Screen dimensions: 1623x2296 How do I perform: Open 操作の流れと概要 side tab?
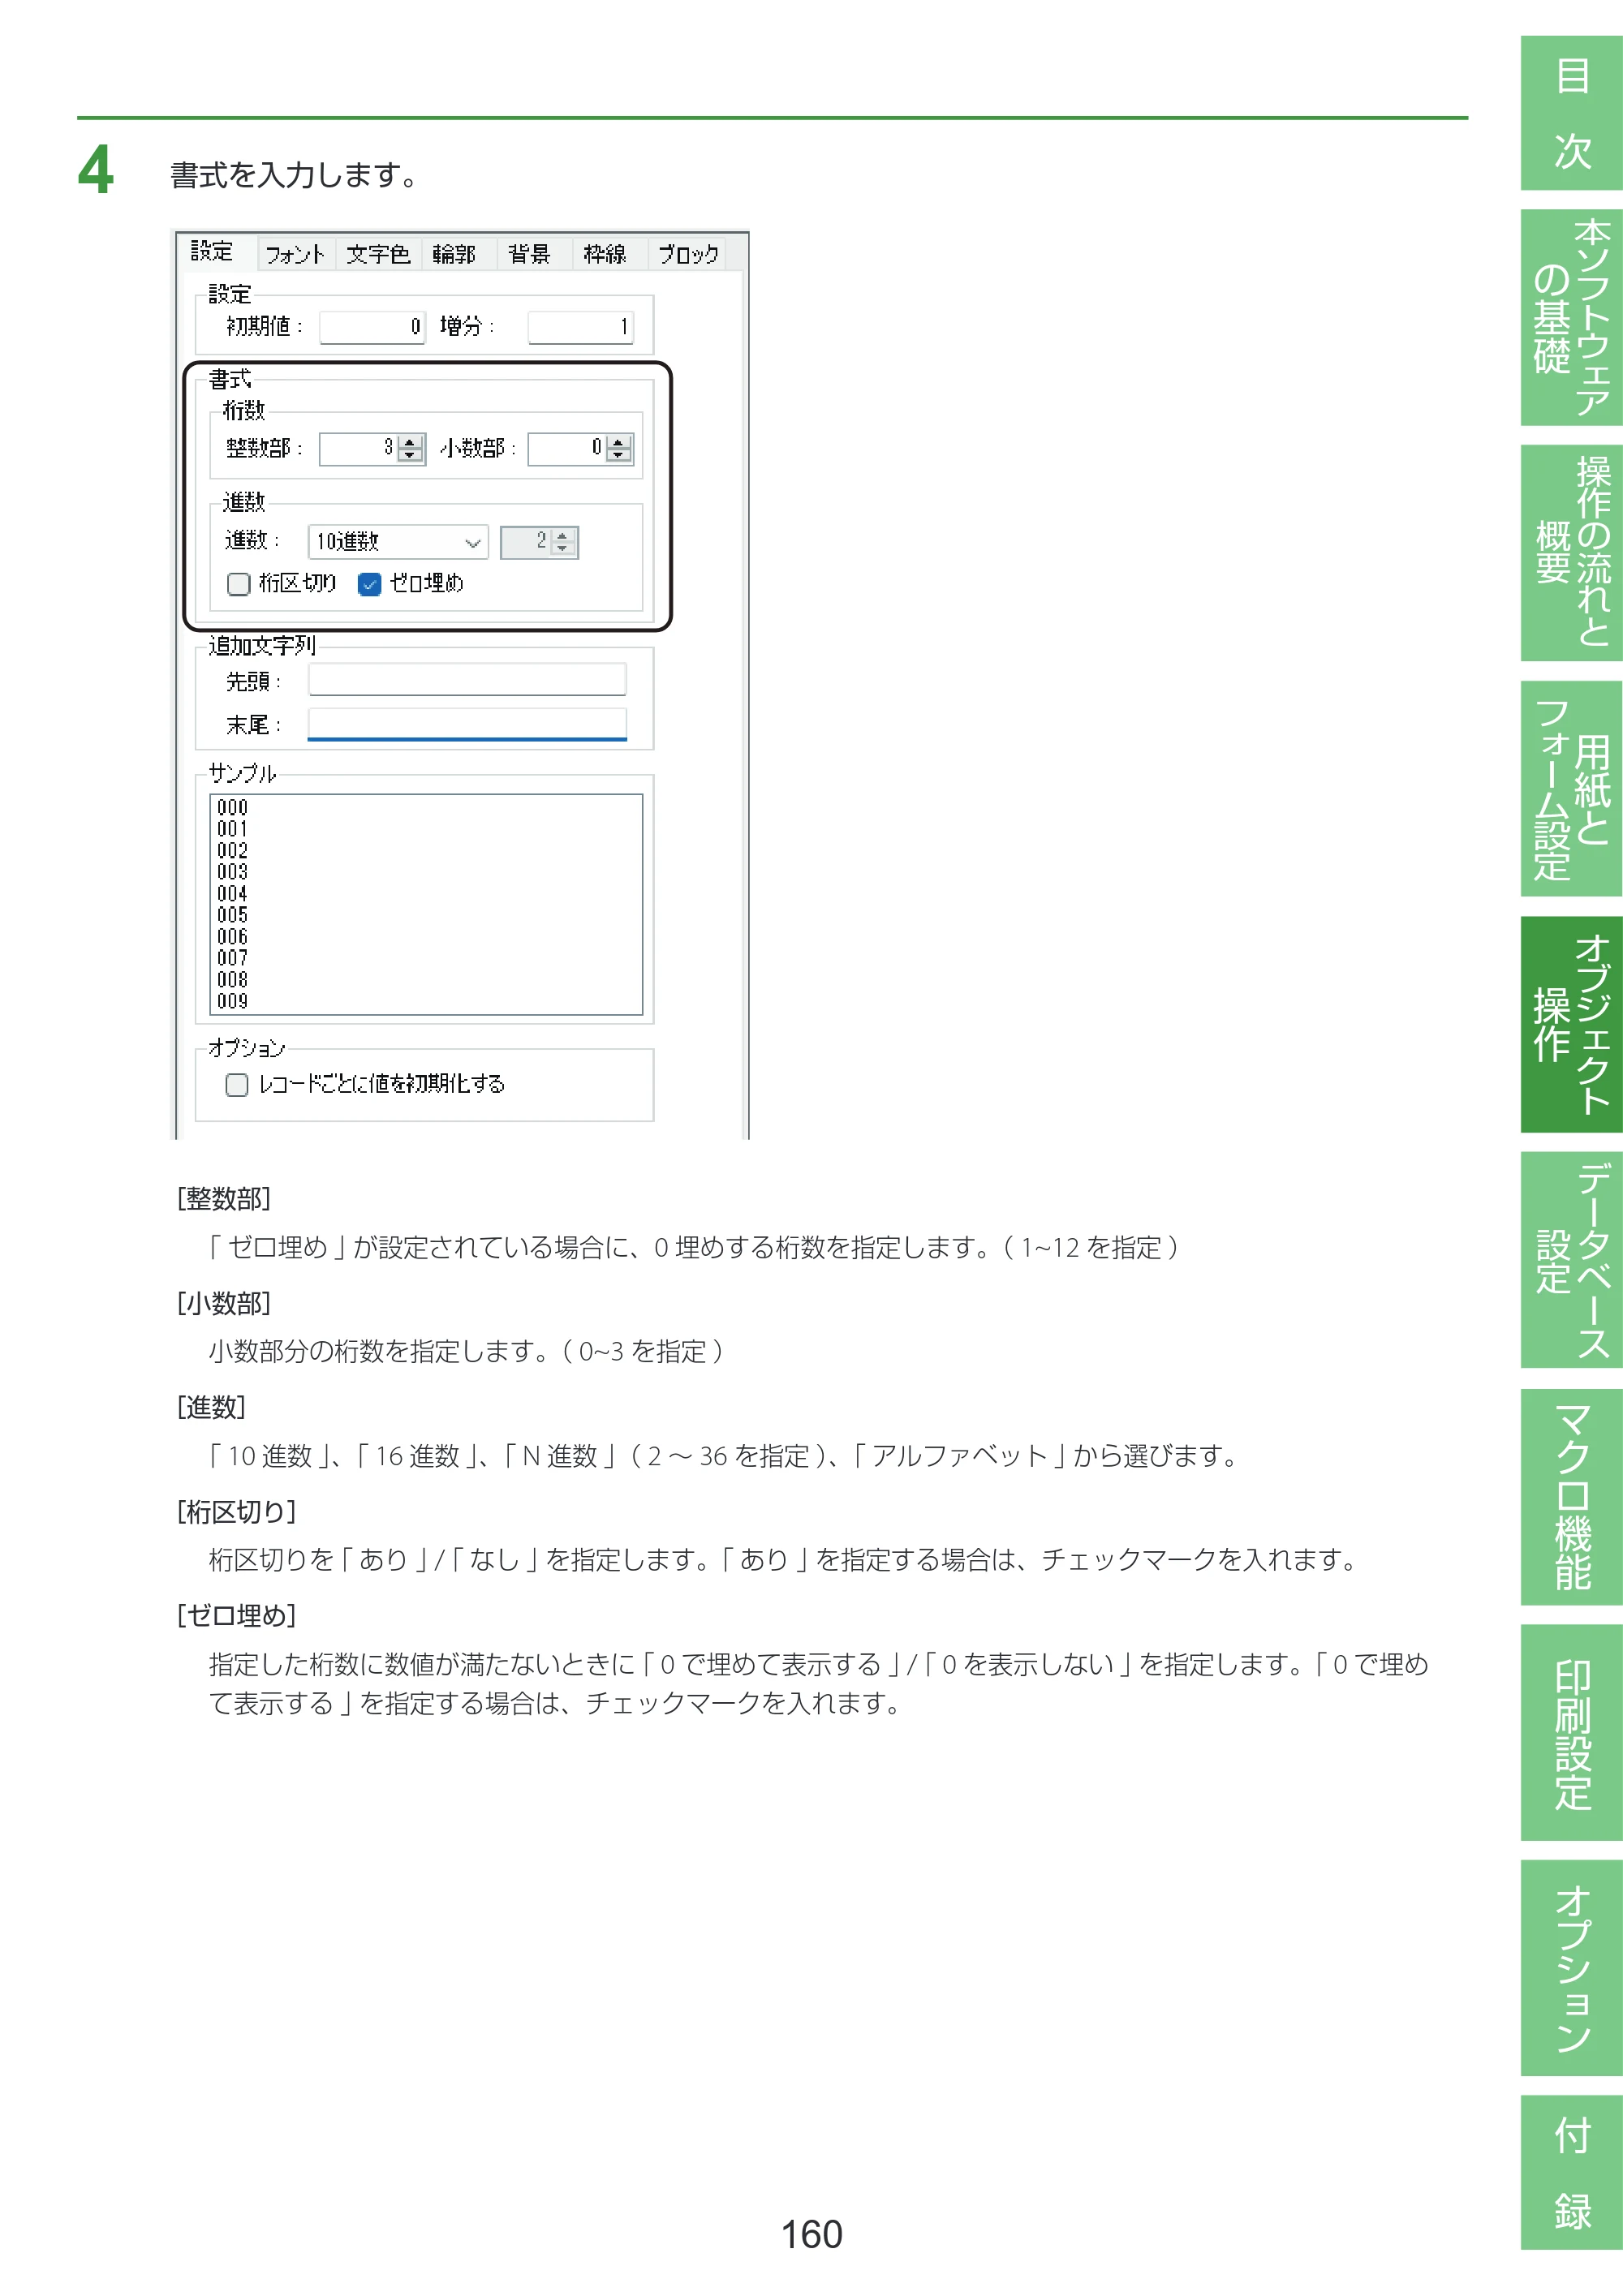1571,553
